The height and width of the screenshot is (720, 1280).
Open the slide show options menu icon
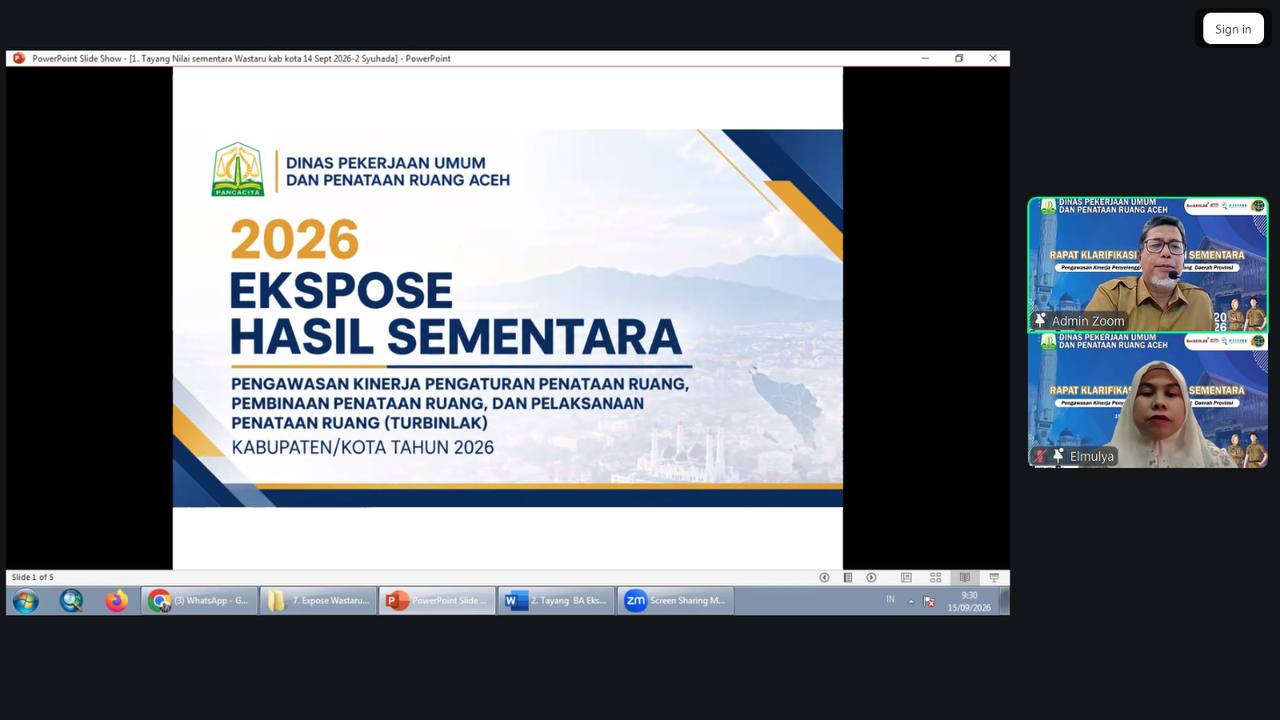click(847, 577)
